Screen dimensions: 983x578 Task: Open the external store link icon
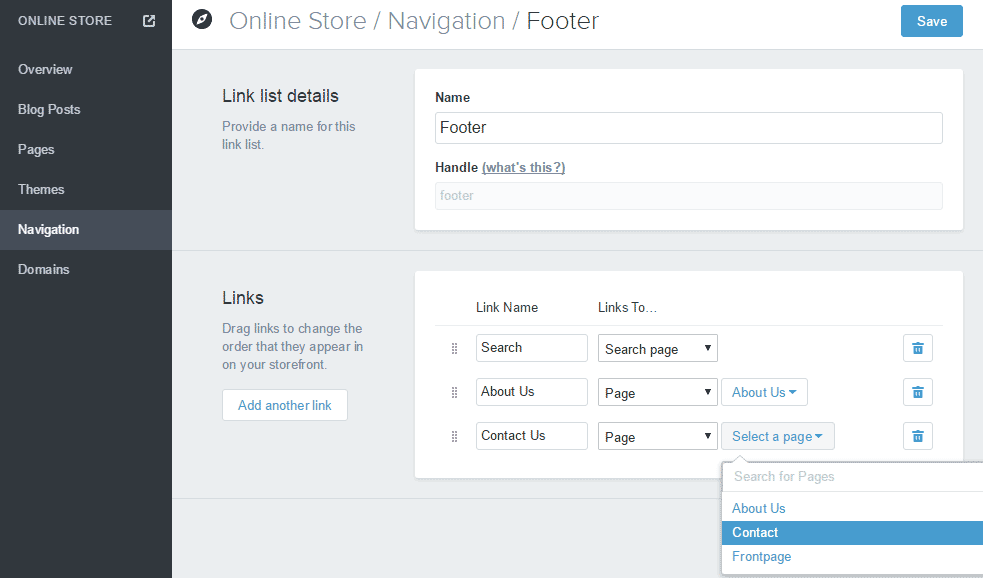click(x=149, y=21)
